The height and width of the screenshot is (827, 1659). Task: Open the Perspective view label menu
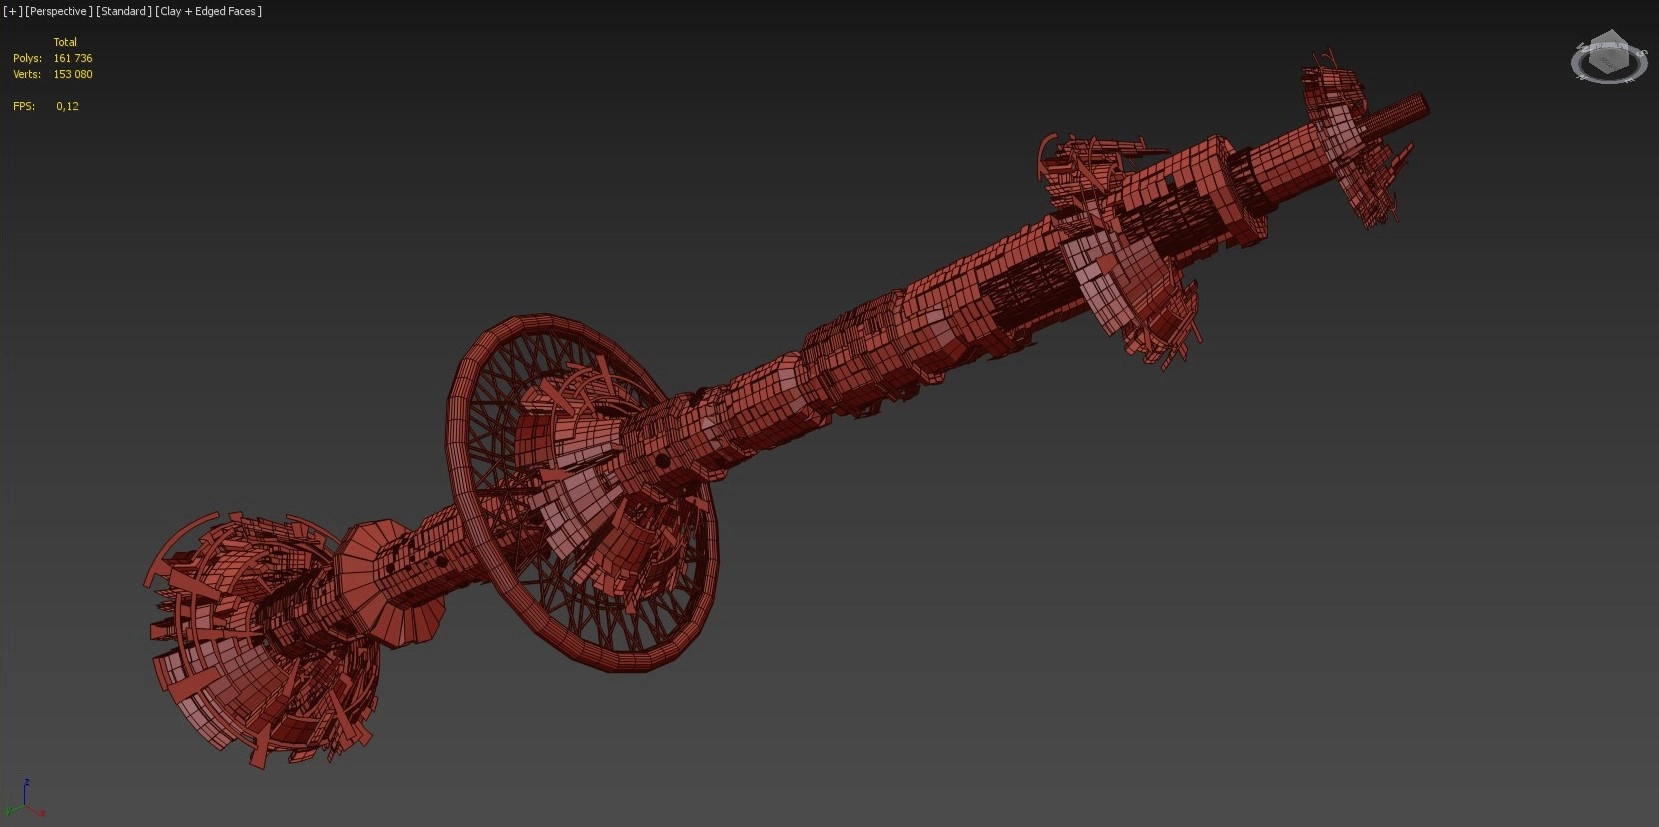tap(59, 11)
